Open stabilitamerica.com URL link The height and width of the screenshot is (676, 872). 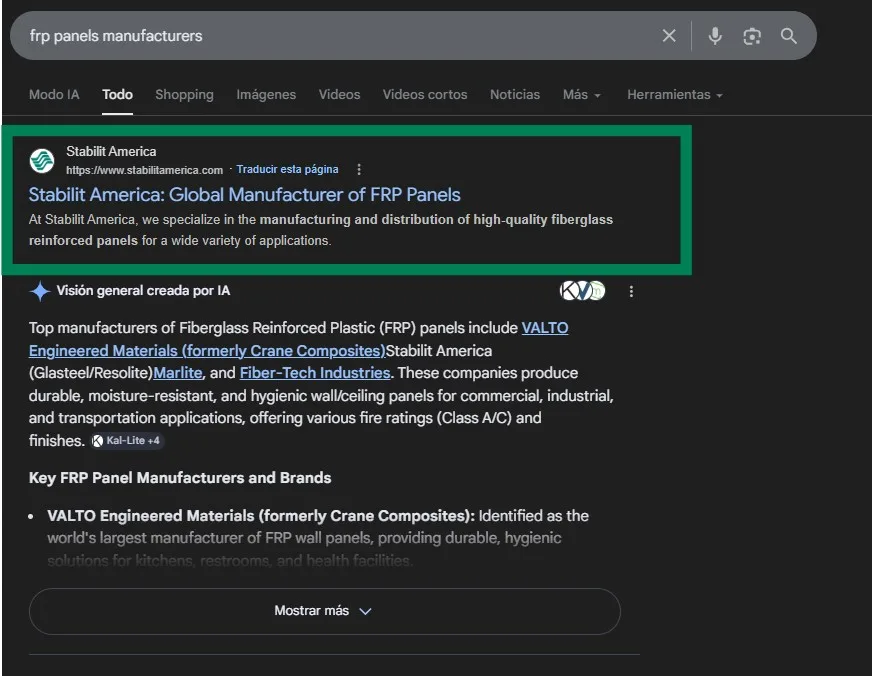click(145, 170)
